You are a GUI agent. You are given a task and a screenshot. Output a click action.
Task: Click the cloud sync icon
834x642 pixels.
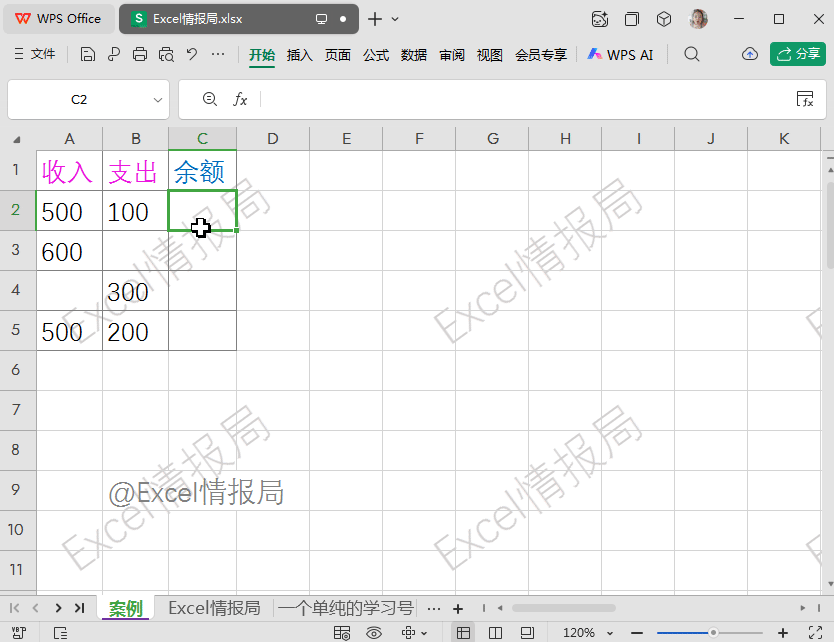point(750,54)
